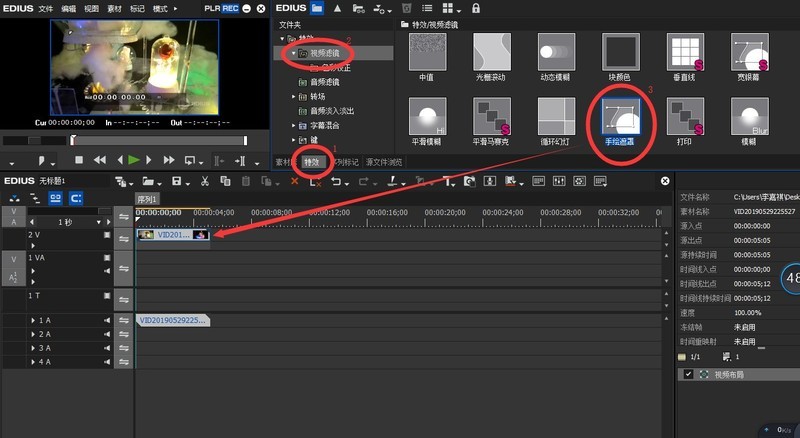Click the Play button in the player
This screenshot has width=800, height=438.
134,160
